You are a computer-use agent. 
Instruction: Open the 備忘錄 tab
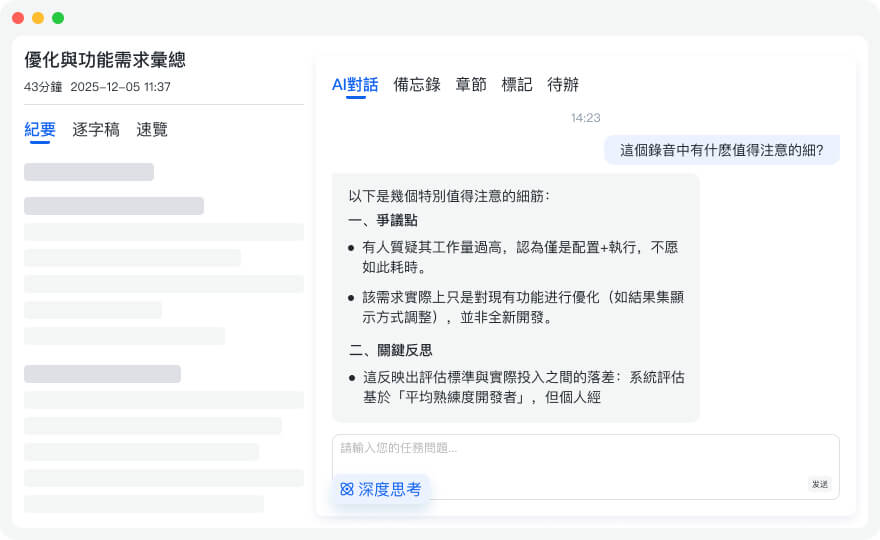[417, 85]
